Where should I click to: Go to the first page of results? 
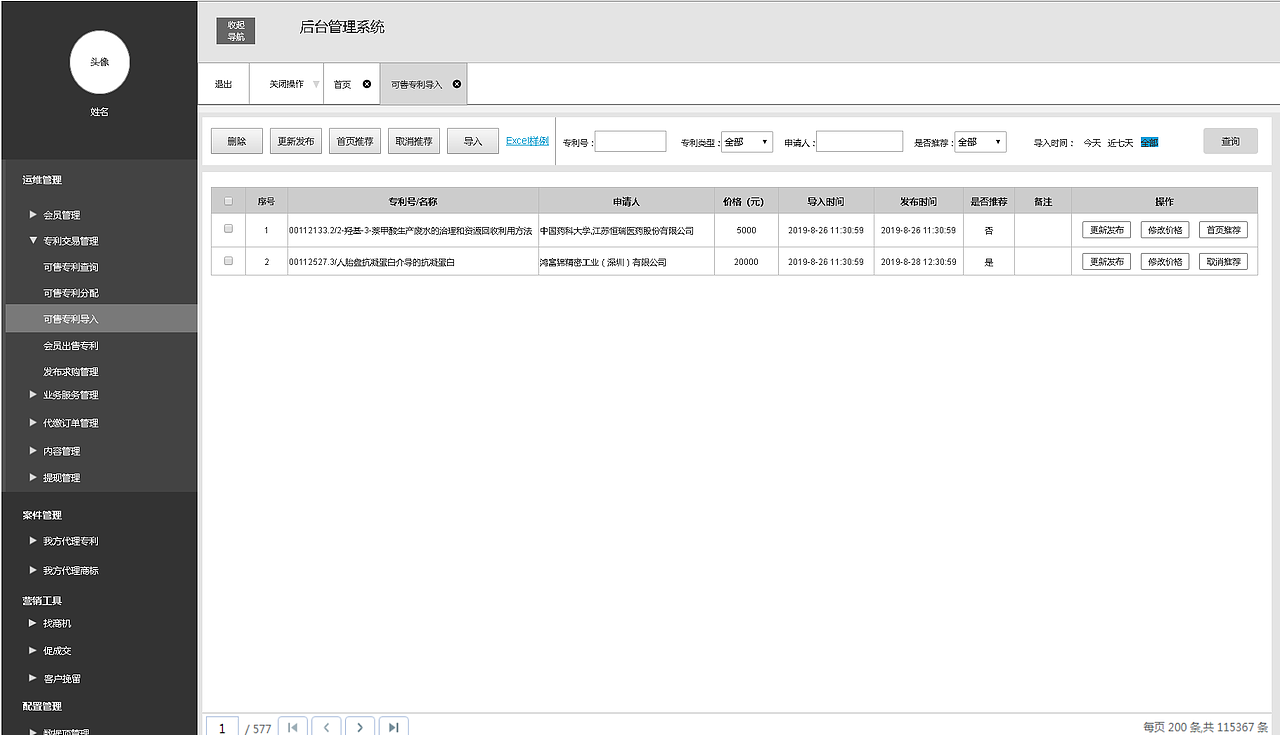point(292,728)
